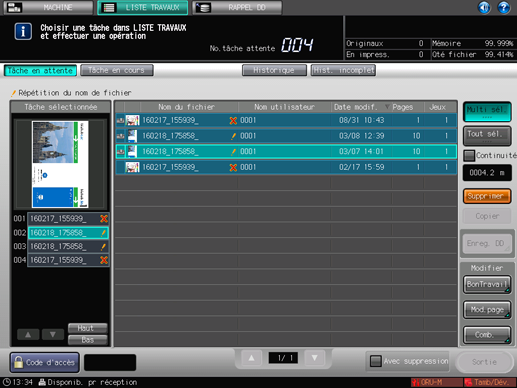Select task 001 in selected list
Viewport: 517px width, 388px height.
pyautogui.click(x=68, y=219)
